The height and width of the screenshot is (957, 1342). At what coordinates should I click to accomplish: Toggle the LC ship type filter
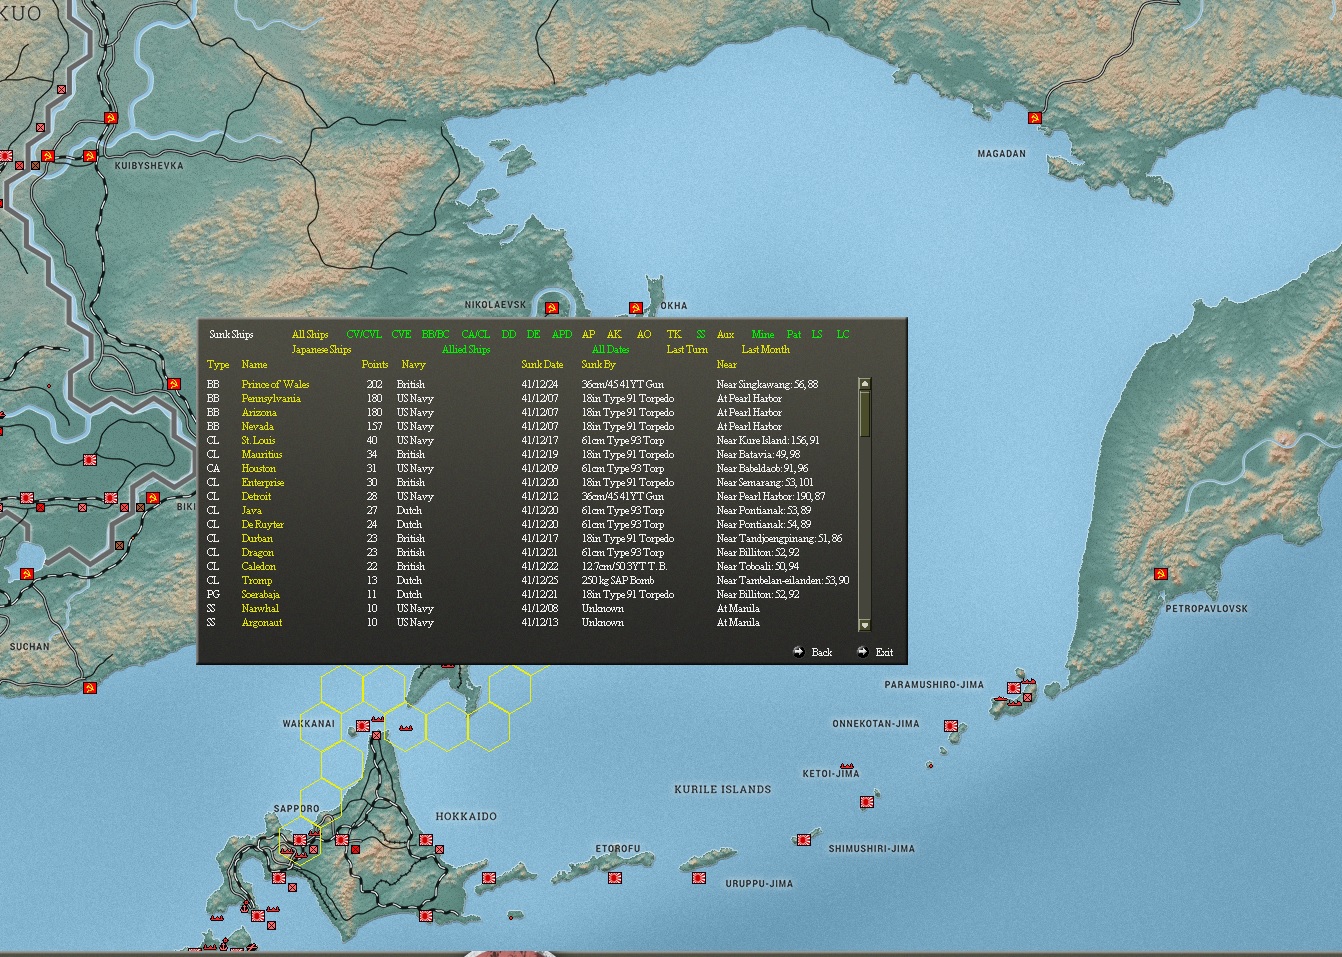(843, 334)
